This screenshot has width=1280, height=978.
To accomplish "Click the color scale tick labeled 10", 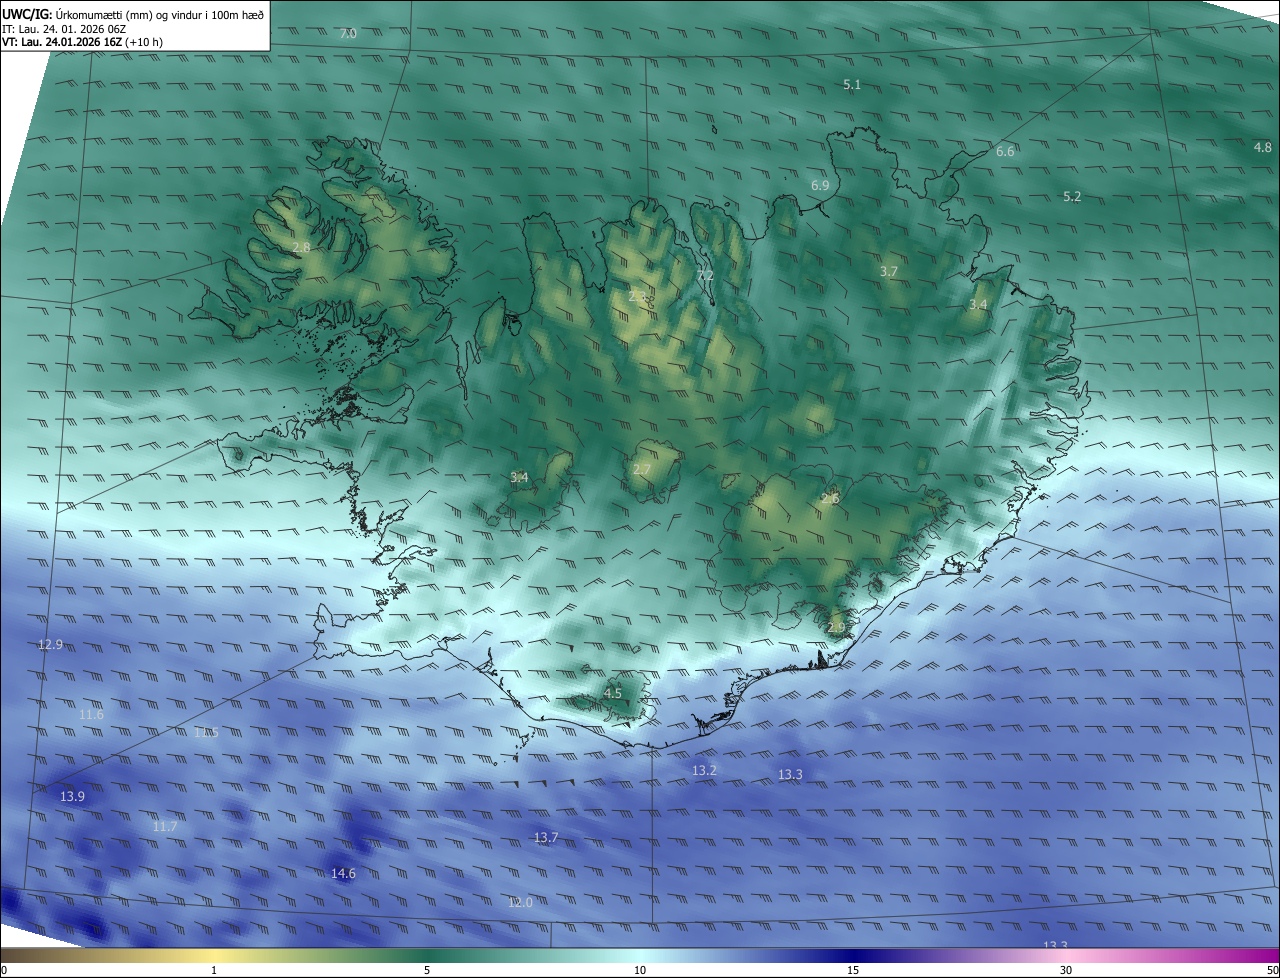I will pyautogui.click(x=640, y=970).
